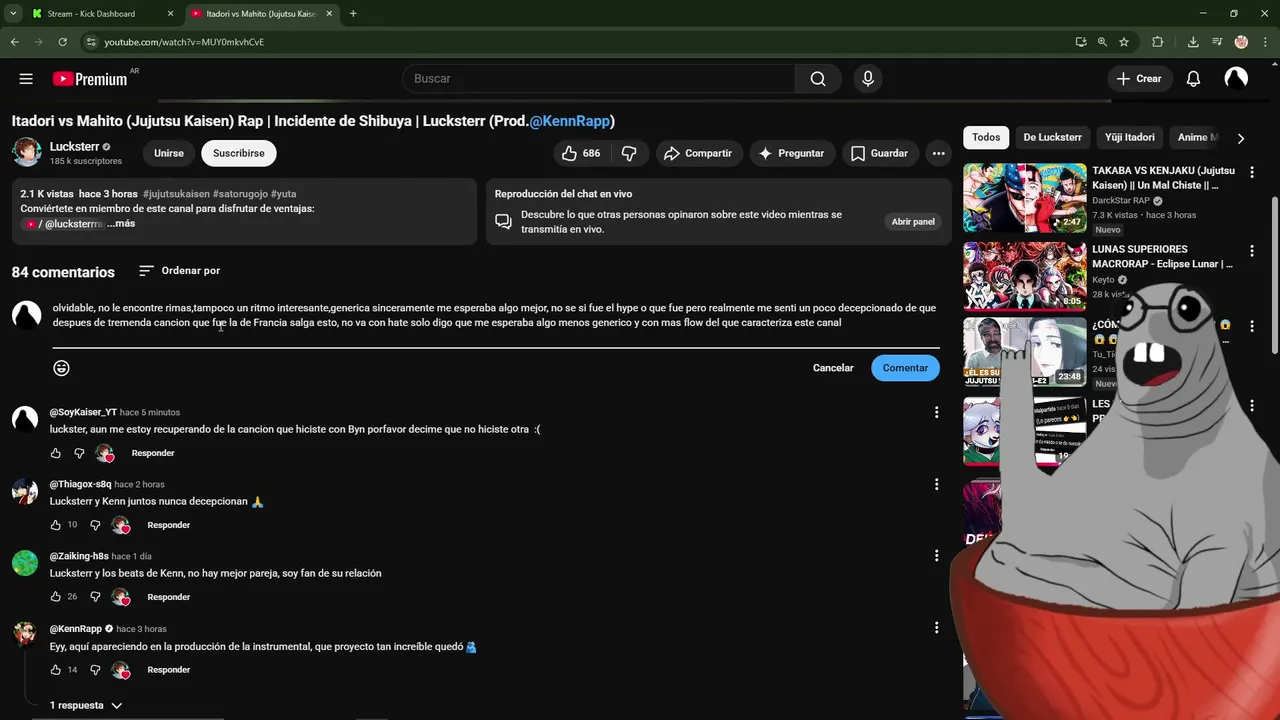1280x720 pixels.
Task: Open a new browser tab
Action: pos(353,14)
